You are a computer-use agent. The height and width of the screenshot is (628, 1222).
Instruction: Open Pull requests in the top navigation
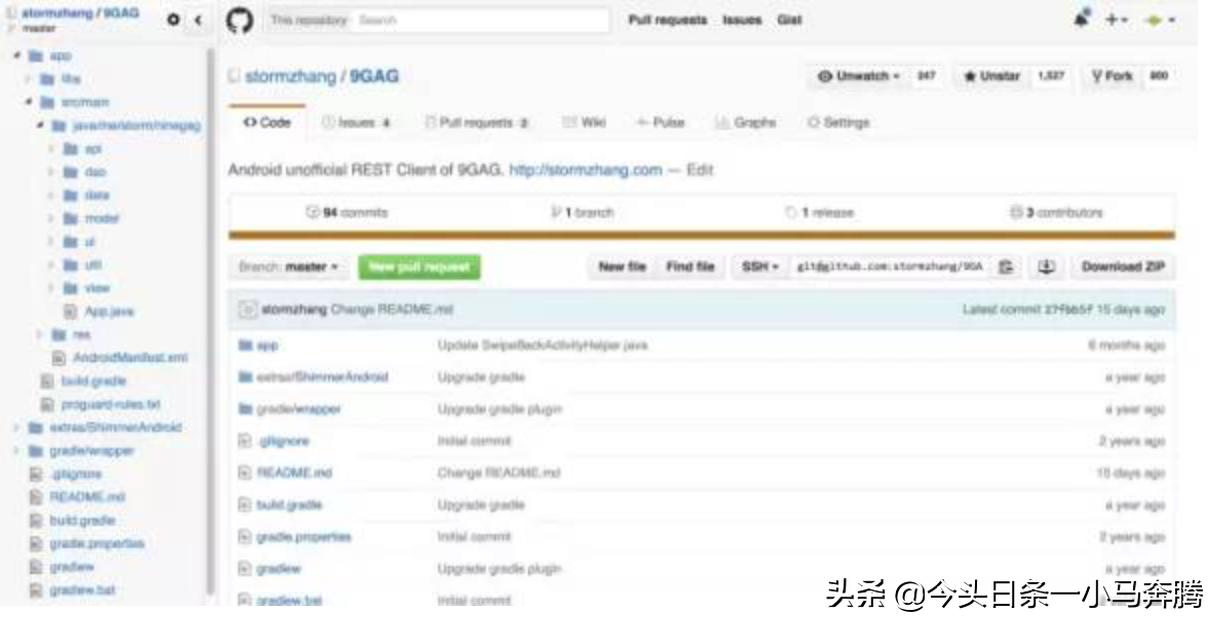pyautogui.click(x=667, y=20)
